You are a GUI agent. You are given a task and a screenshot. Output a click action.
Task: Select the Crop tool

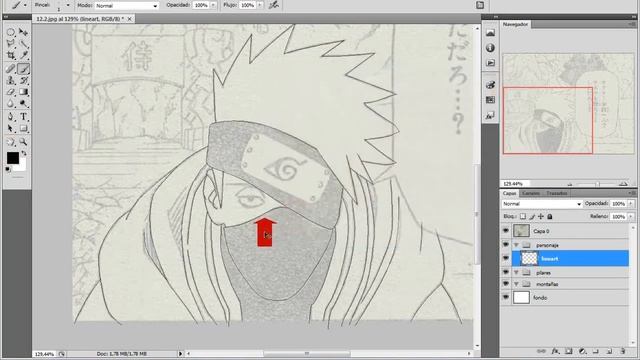11,55
